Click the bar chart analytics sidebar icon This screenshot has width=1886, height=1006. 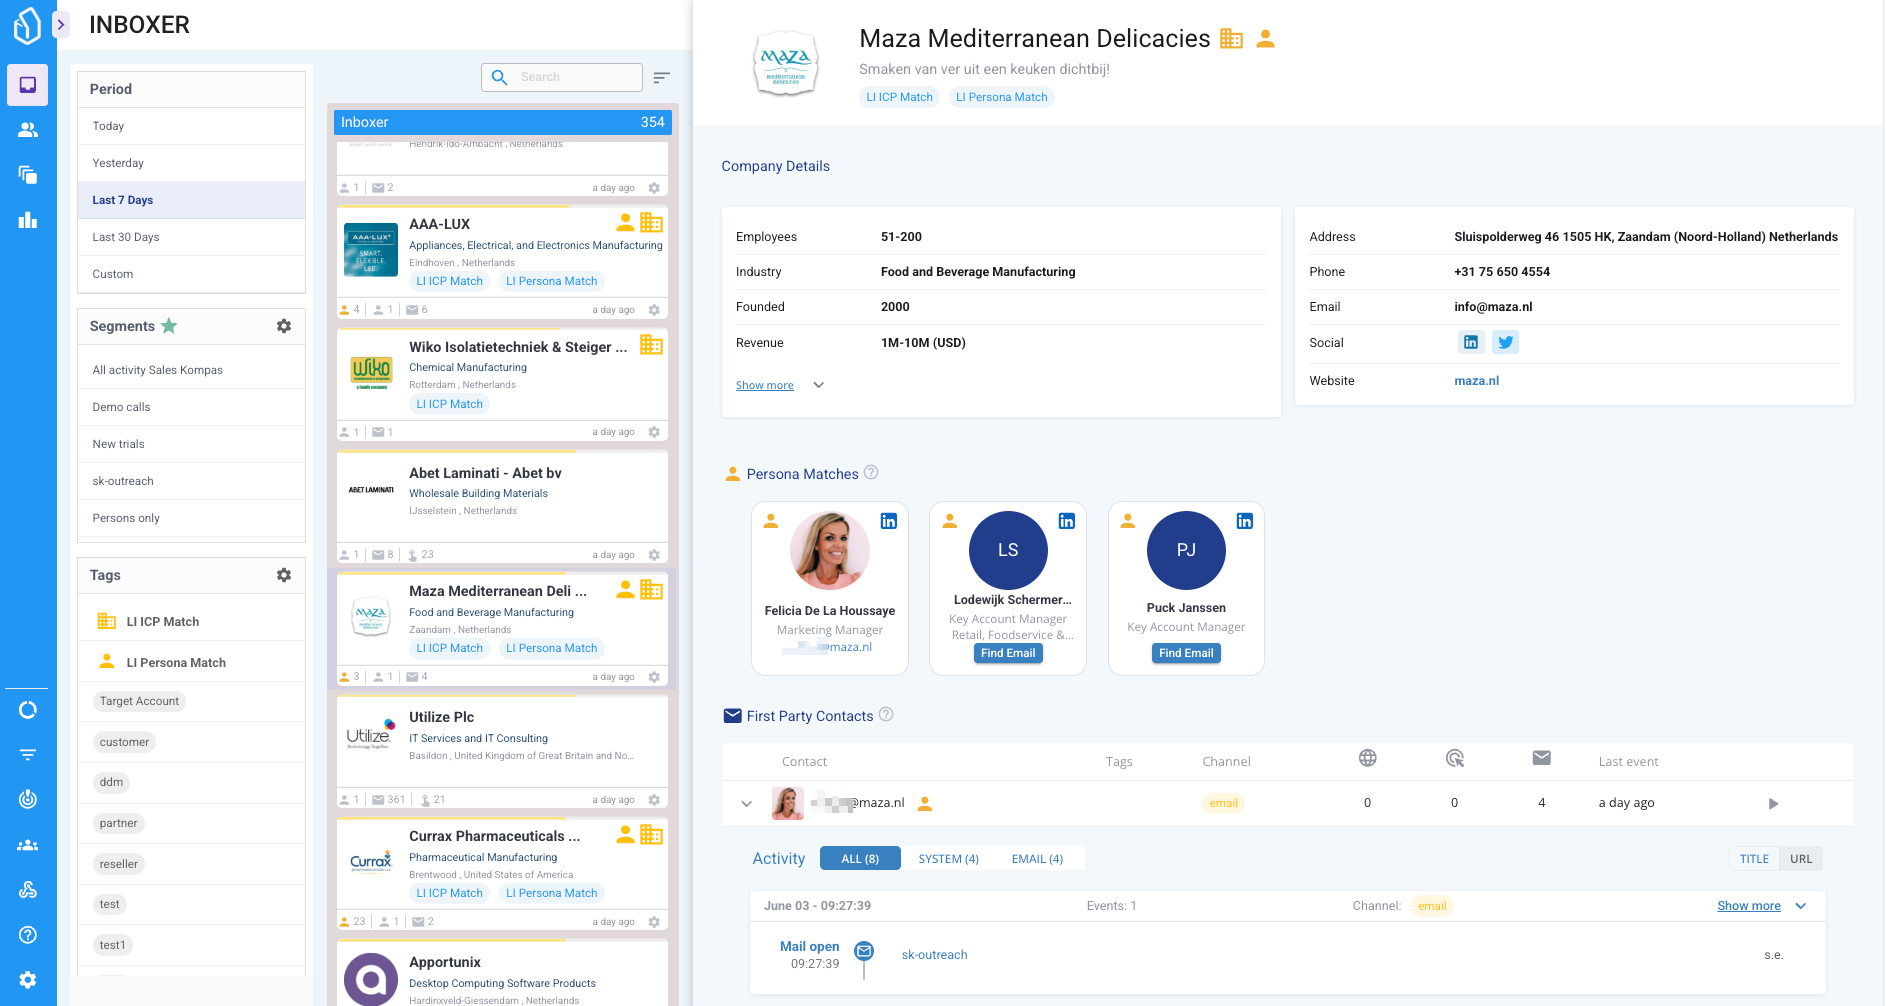pyautogui.click(x=28, y=220)
